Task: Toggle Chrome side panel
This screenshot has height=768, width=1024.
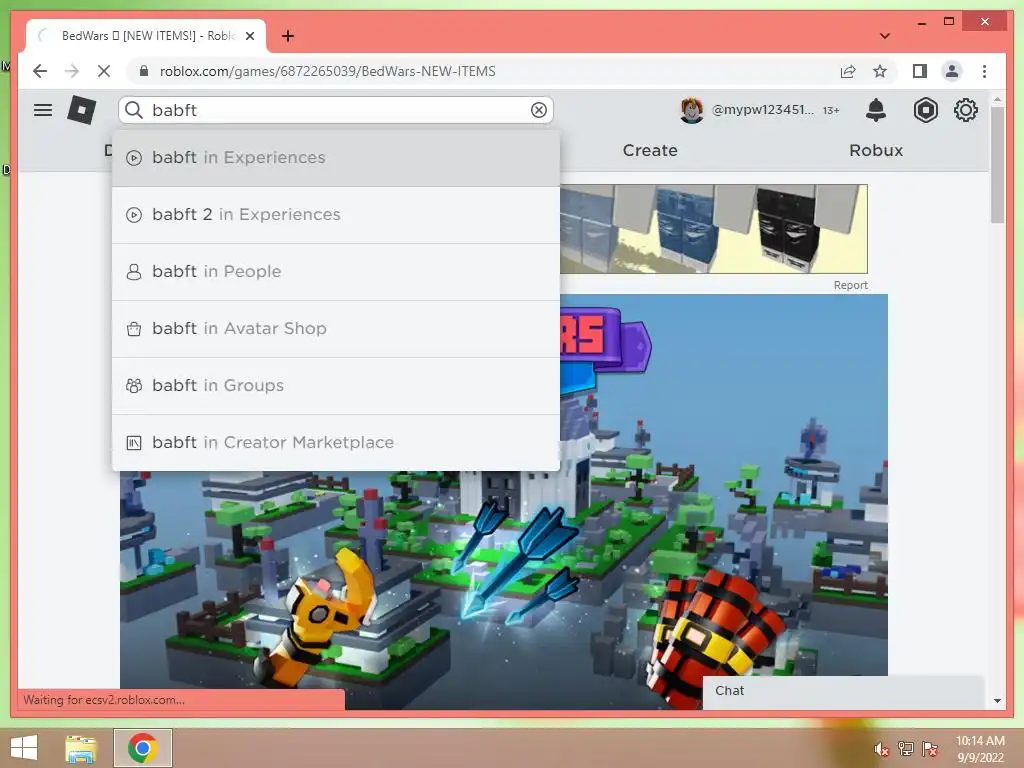Action: pyautogui.click(x=920, y=71)
